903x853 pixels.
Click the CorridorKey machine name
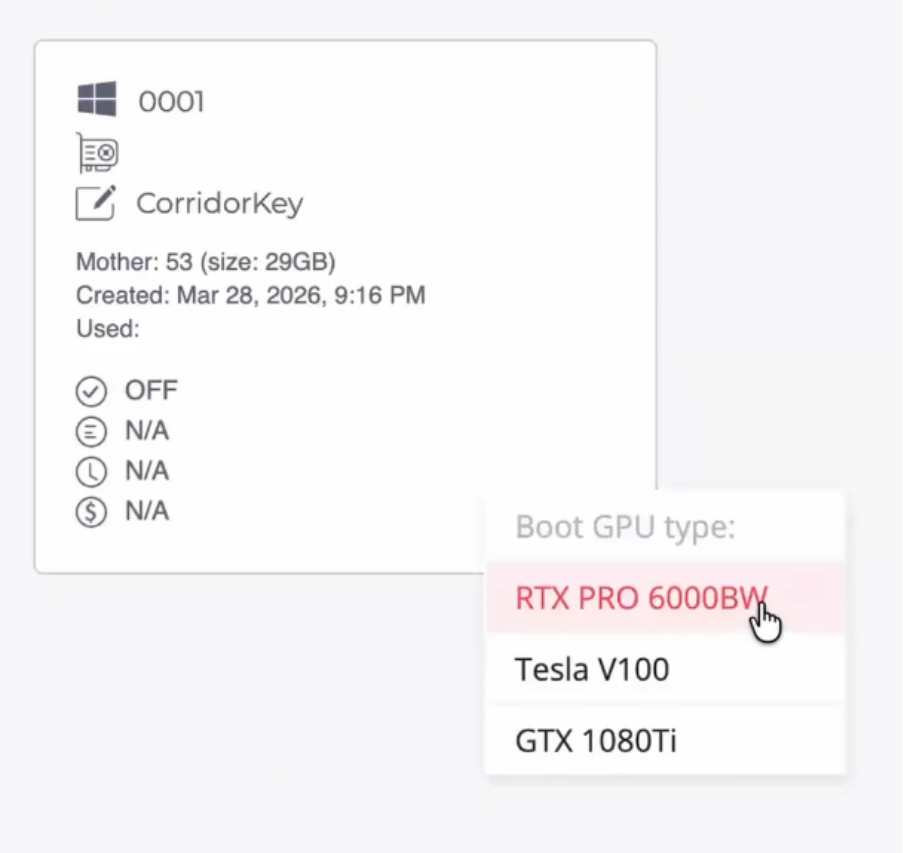(219, 203)
